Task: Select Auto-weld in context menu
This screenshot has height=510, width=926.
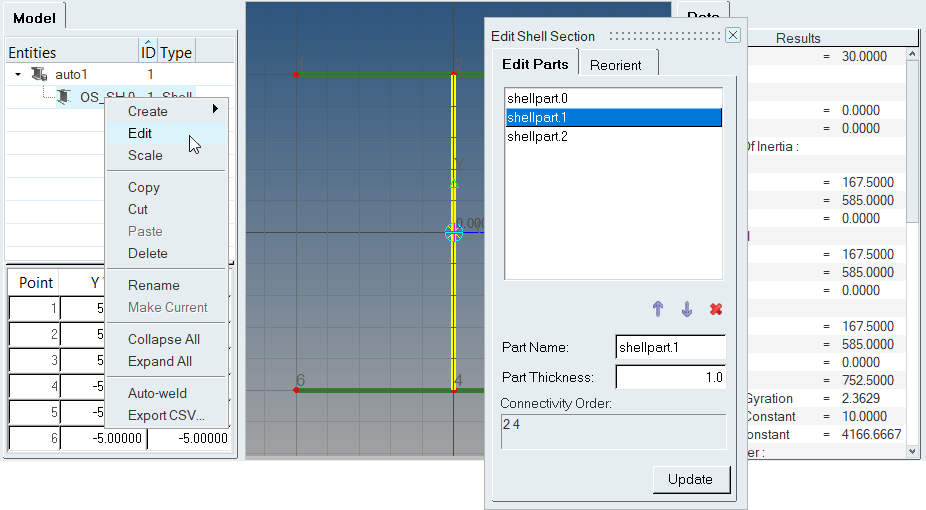Action: 157,393
